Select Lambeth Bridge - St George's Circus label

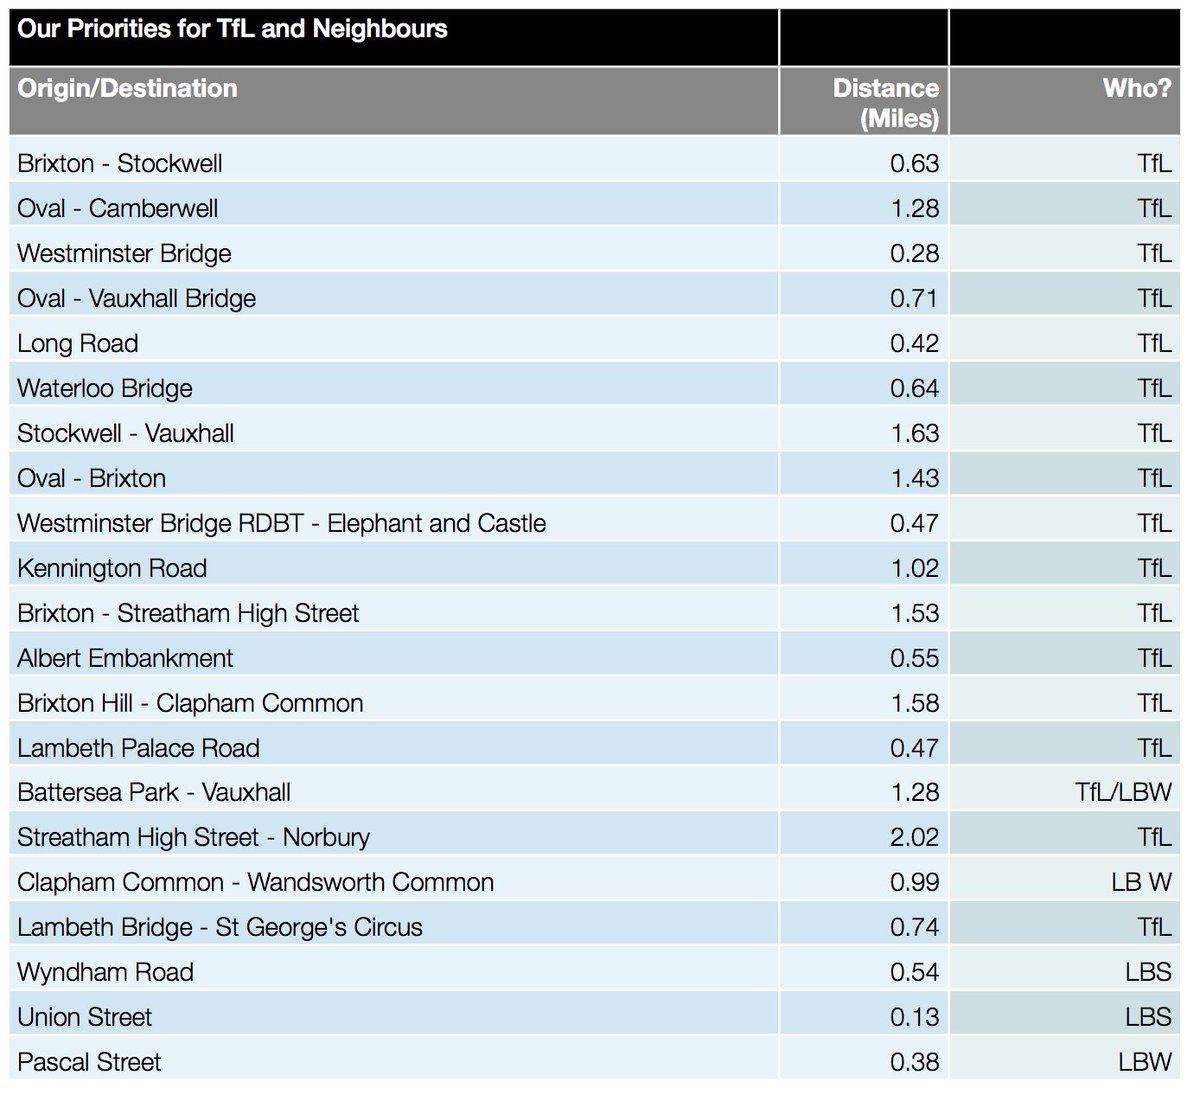click(x=220, y=927)
